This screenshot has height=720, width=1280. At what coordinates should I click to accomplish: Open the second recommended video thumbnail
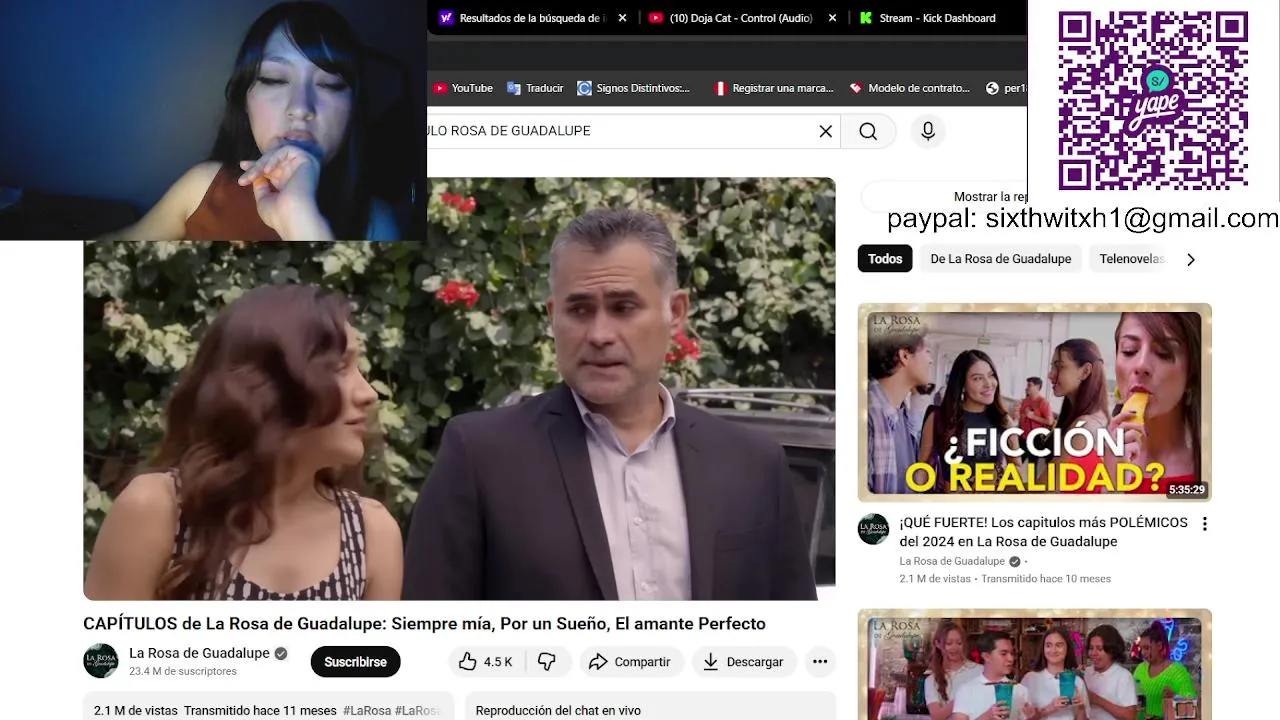(x=1034, y=664)
